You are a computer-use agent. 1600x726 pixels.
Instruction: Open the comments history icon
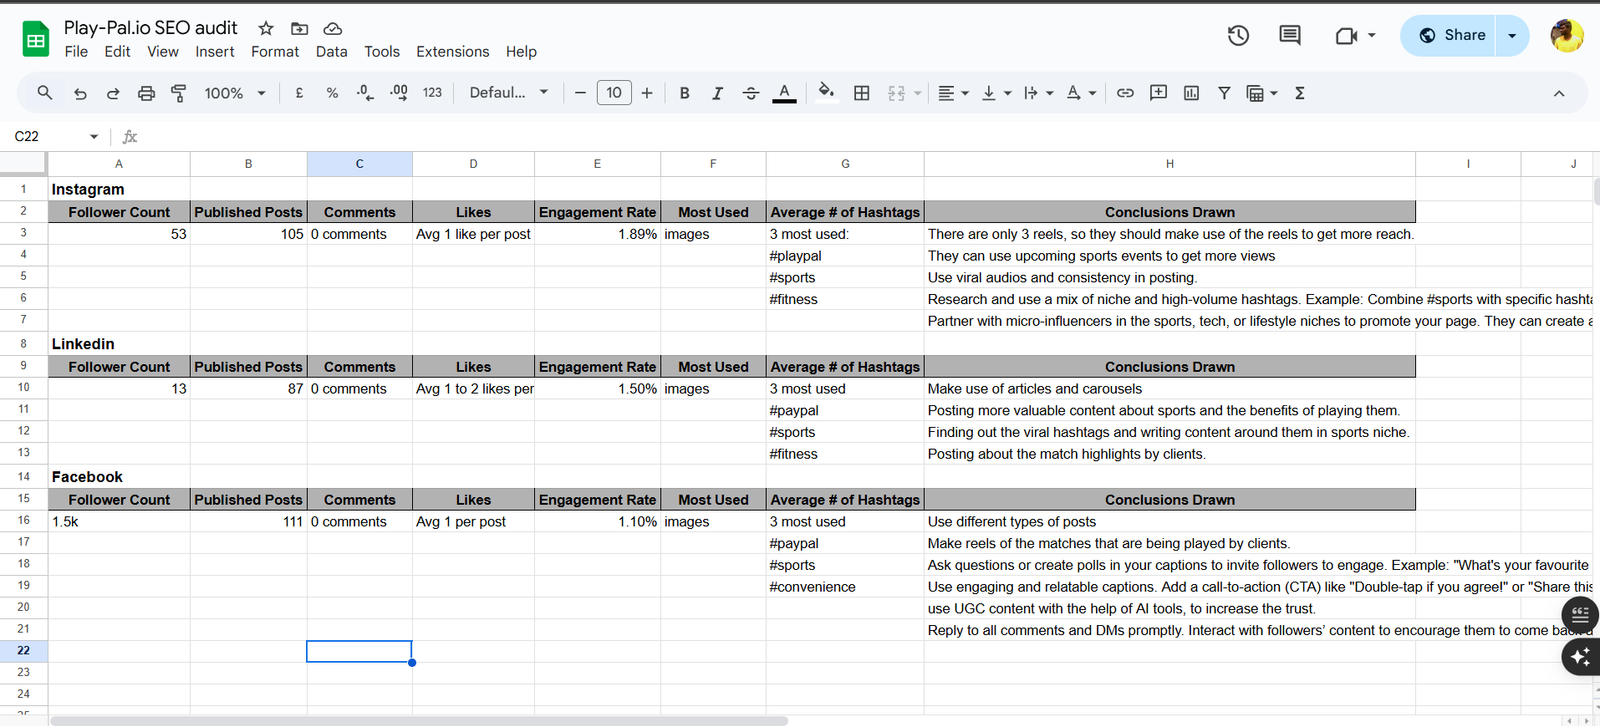1290,35
